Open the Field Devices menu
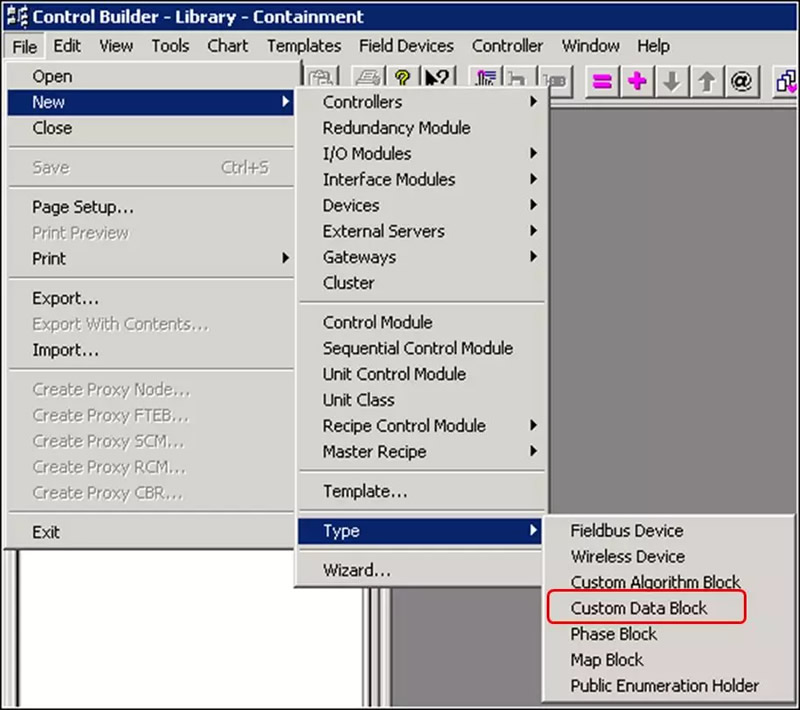 pos(406,46)
